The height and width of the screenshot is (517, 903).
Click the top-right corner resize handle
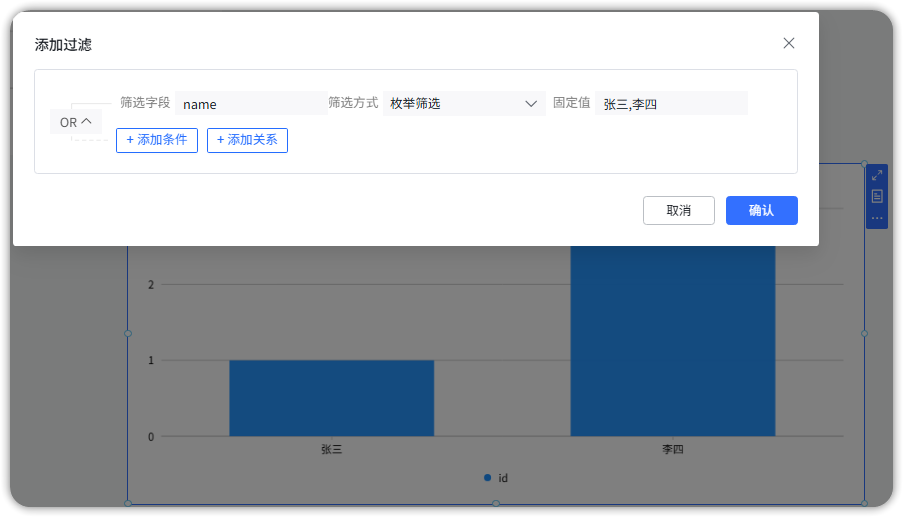coord(865,163)
